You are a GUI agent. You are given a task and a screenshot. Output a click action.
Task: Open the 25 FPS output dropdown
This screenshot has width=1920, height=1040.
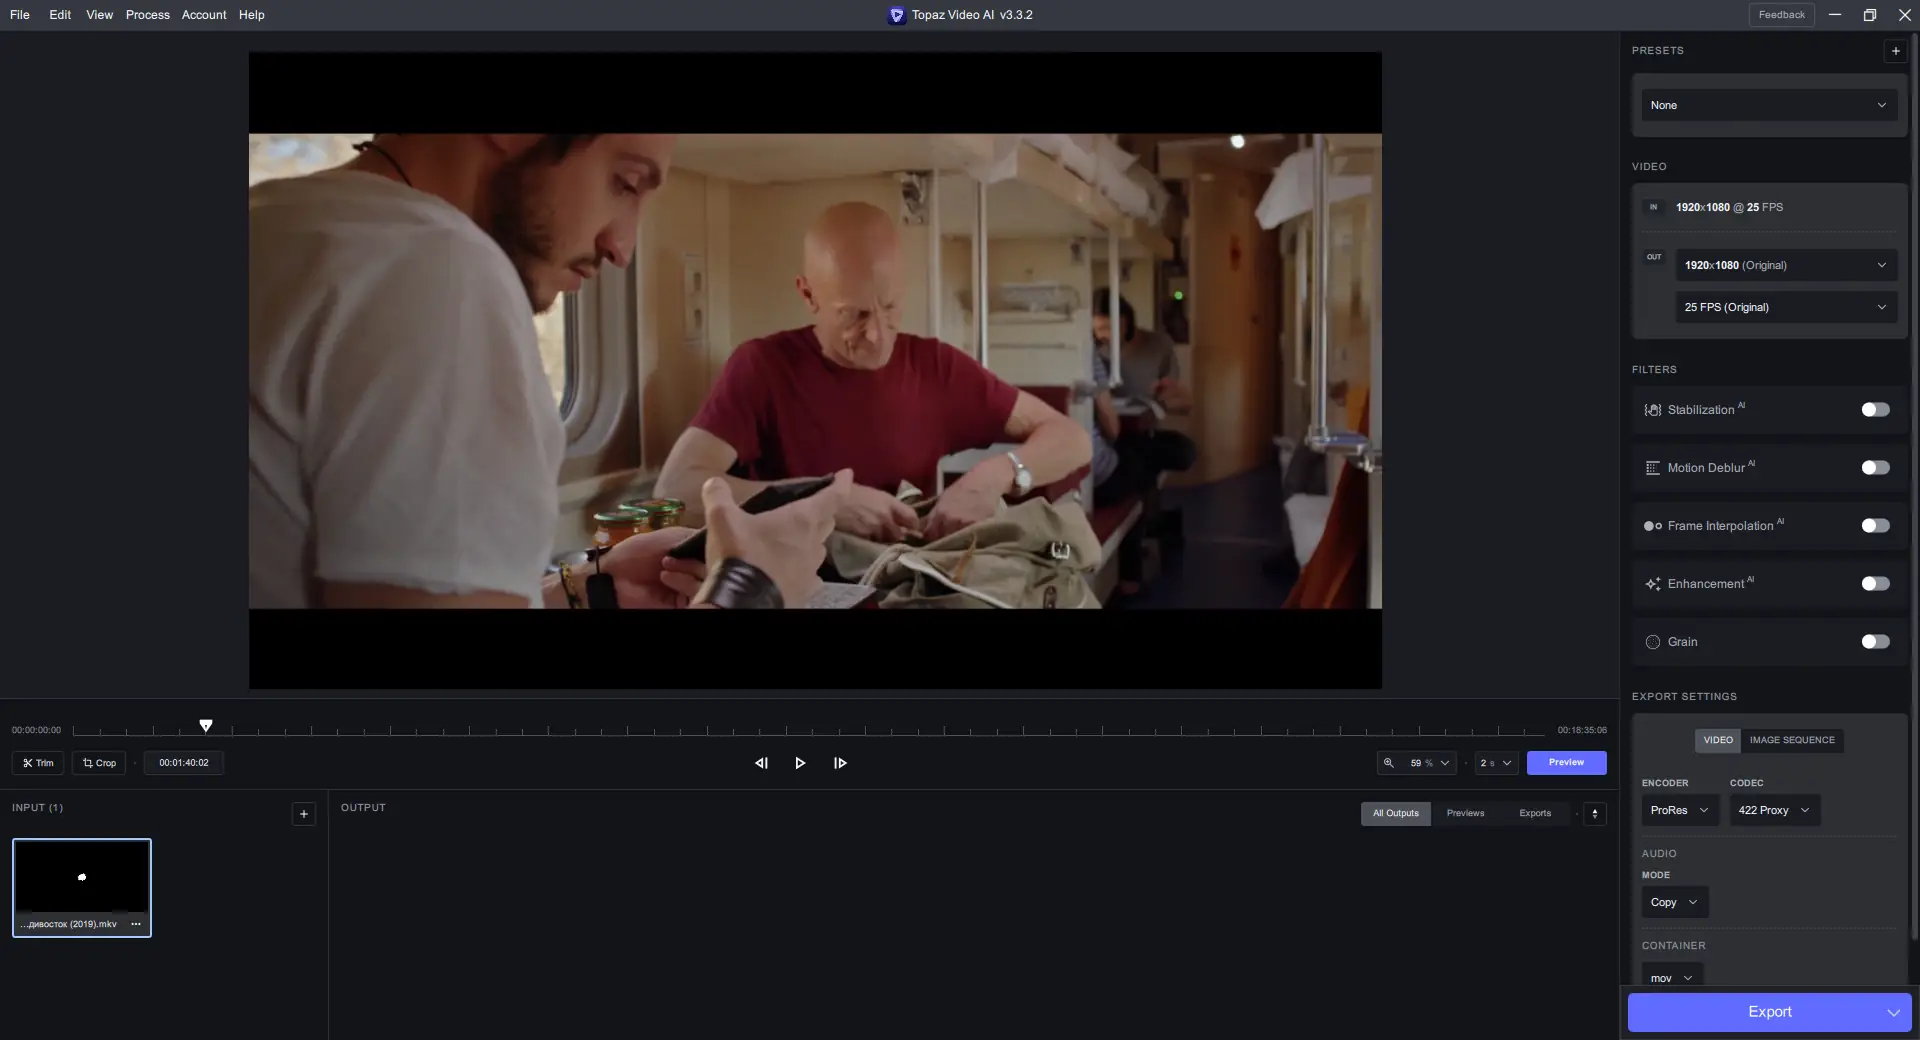[x=1786, y=307]
